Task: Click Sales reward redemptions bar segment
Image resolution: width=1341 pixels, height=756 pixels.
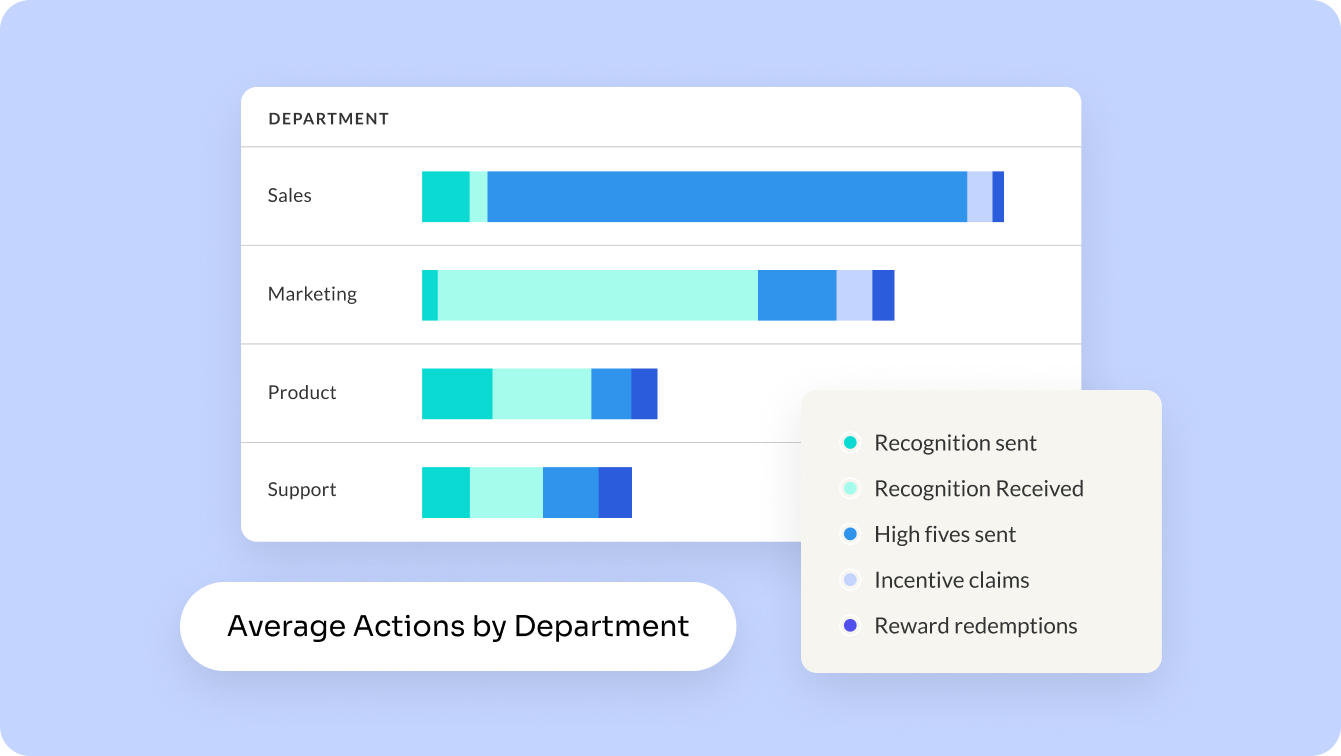Action: tap(998, 197)
